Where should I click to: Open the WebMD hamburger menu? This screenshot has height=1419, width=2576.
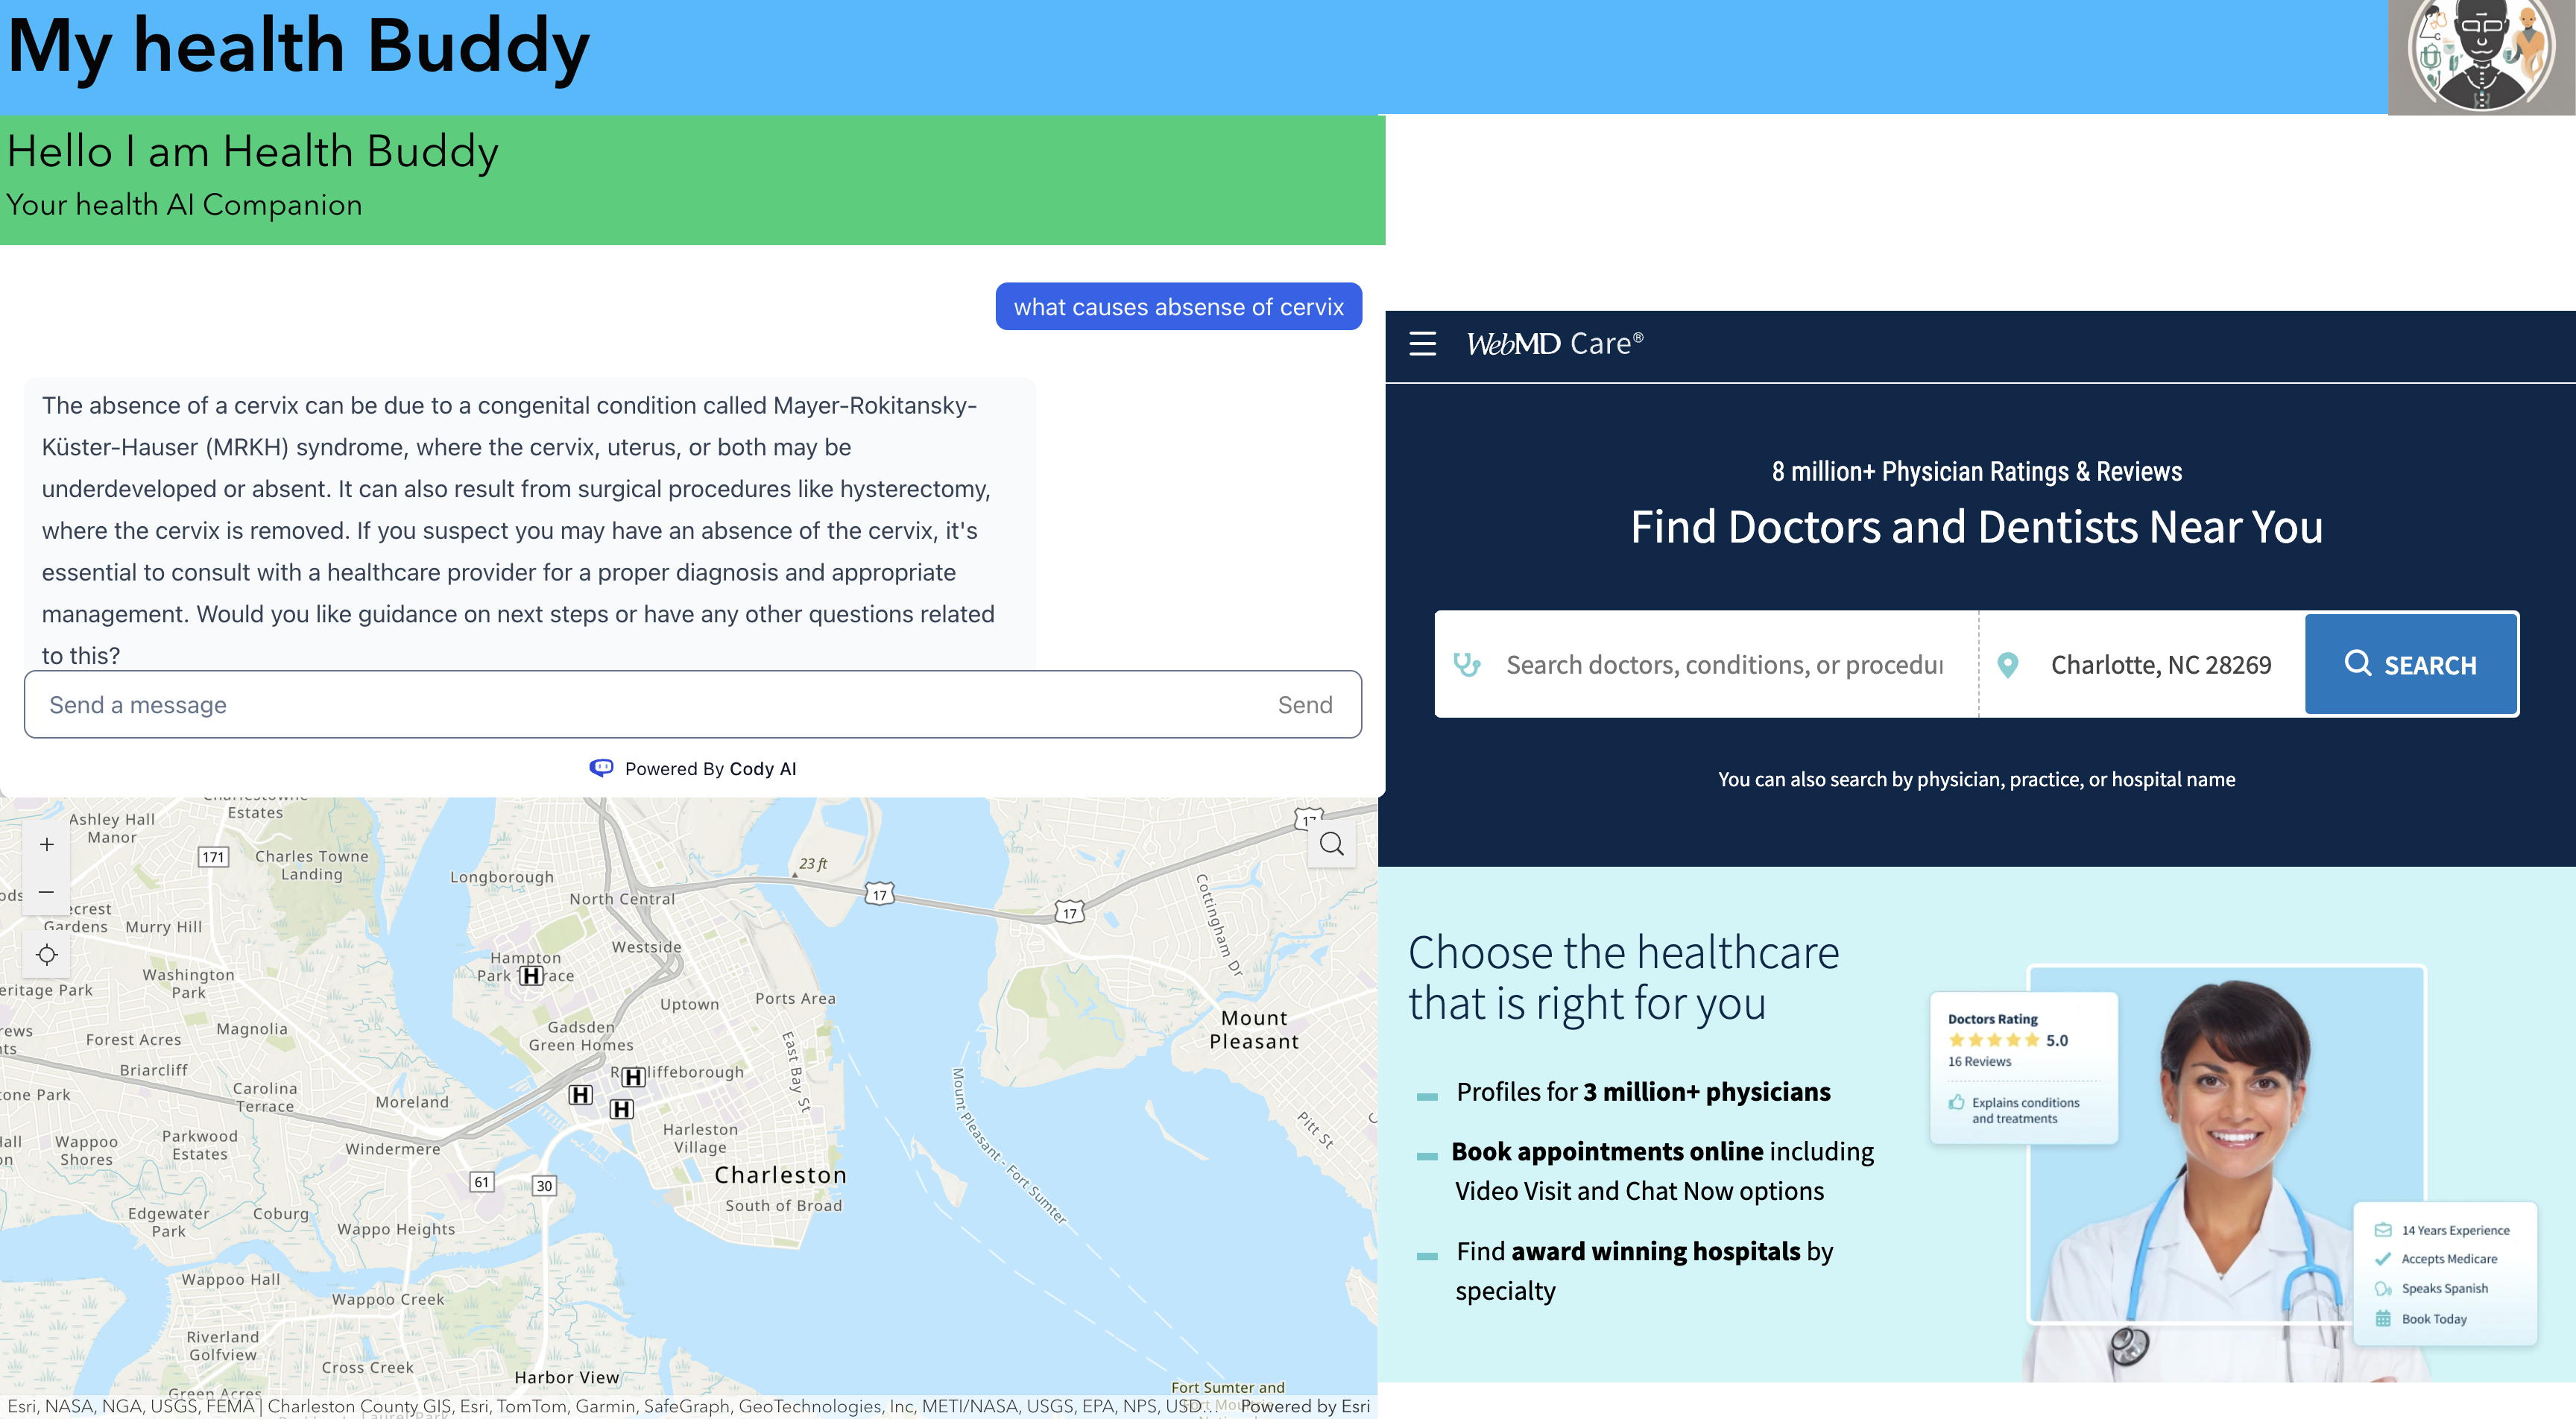(x=1422, y=344)
